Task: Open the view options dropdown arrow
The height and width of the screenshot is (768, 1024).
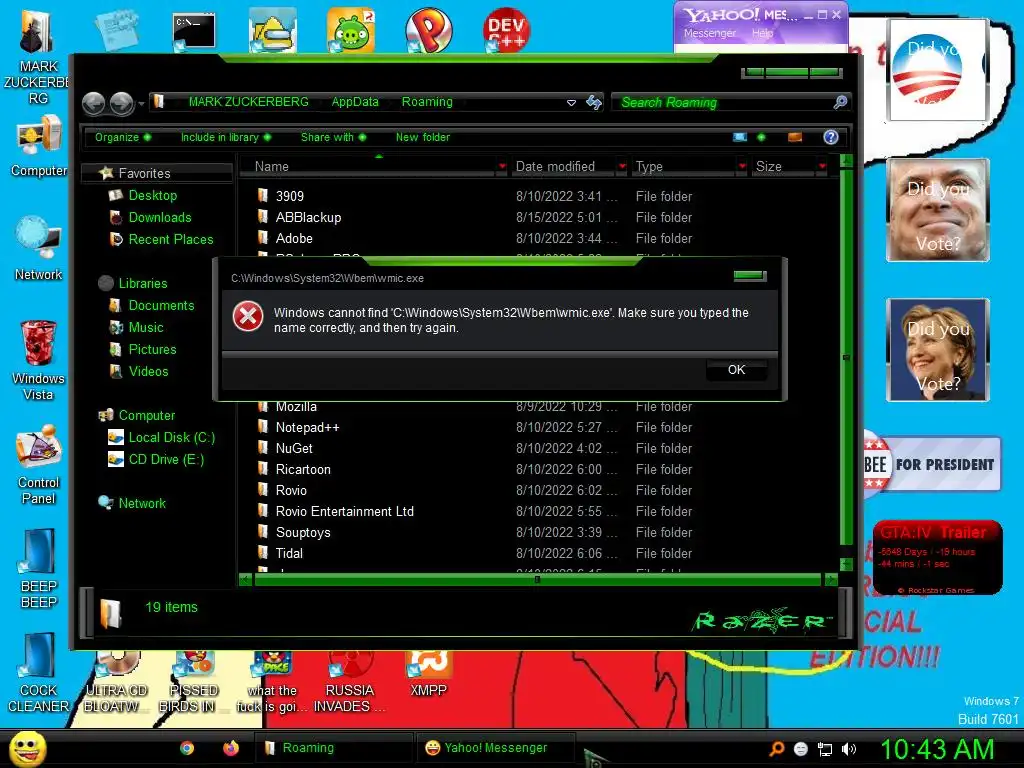Action: click(761, 137)
